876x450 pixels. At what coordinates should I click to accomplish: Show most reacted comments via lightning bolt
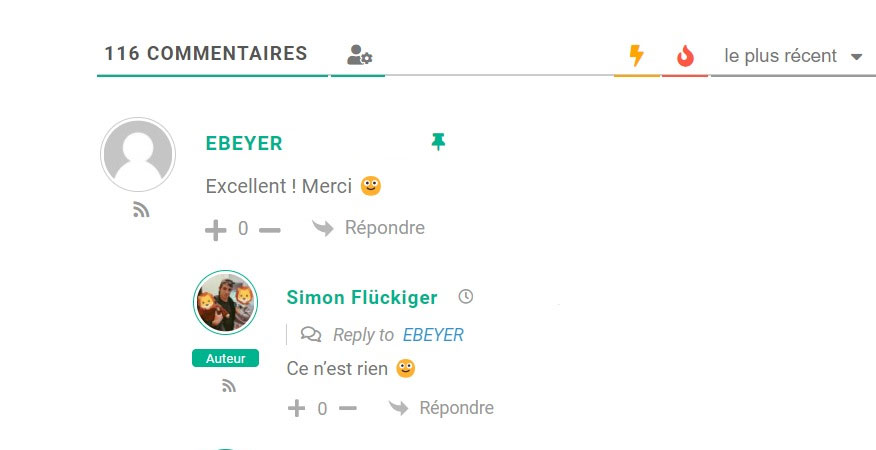636,55
